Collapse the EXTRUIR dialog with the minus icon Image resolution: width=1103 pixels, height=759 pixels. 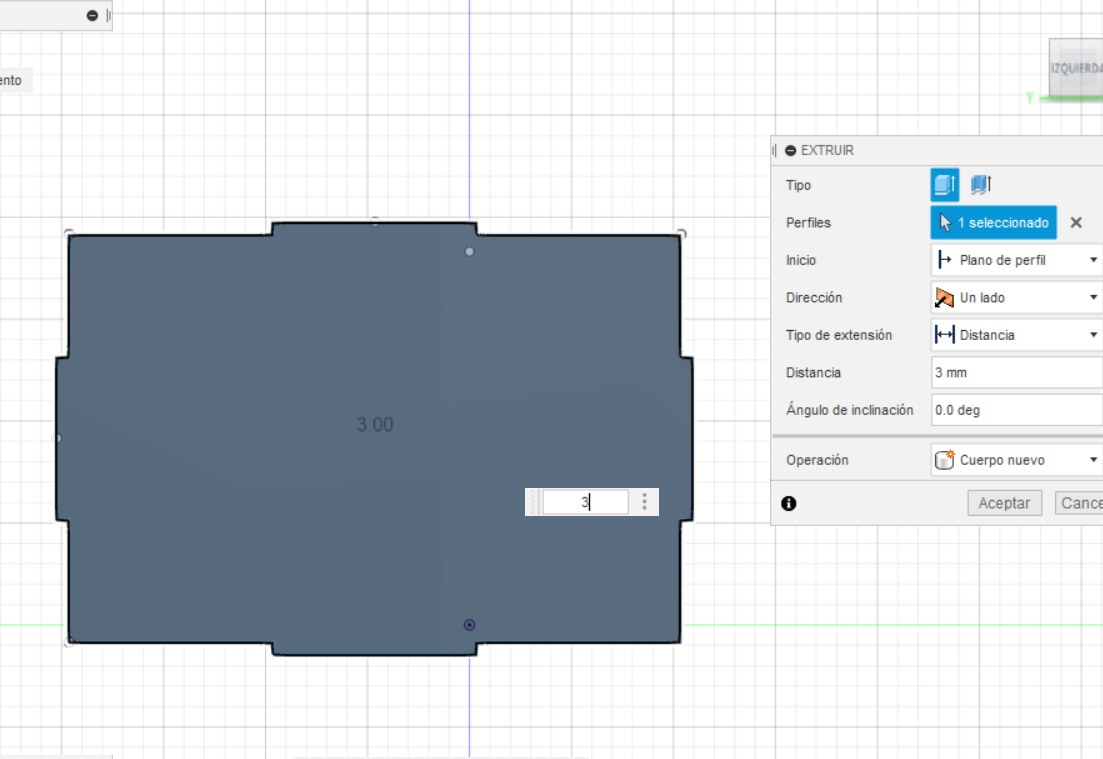pyautogui.click(x=791, y=151)
